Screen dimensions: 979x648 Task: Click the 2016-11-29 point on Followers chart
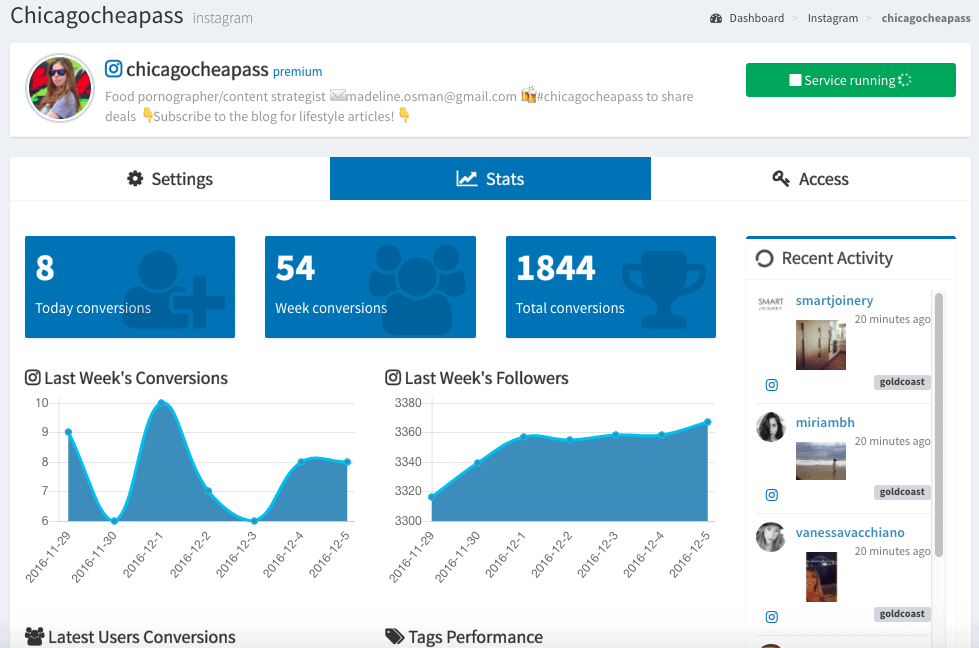click(432, 497)
